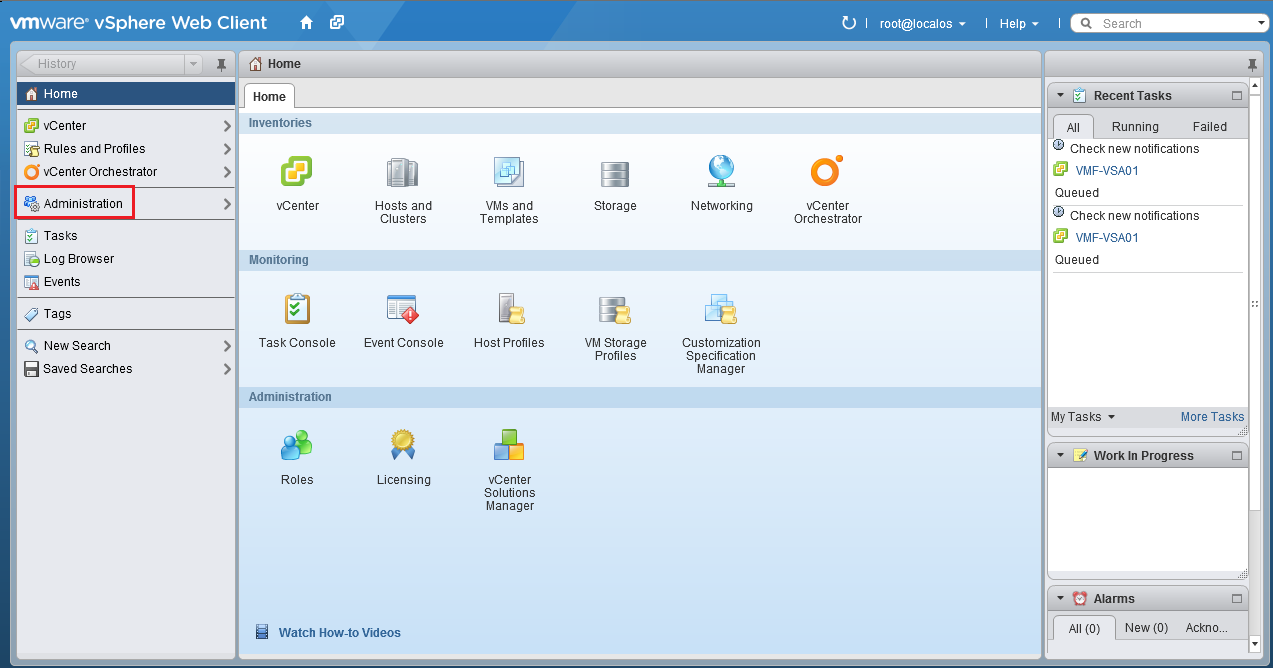Open the My Tasks dropdown
Screen dimensions: 1273x668
1082,417
